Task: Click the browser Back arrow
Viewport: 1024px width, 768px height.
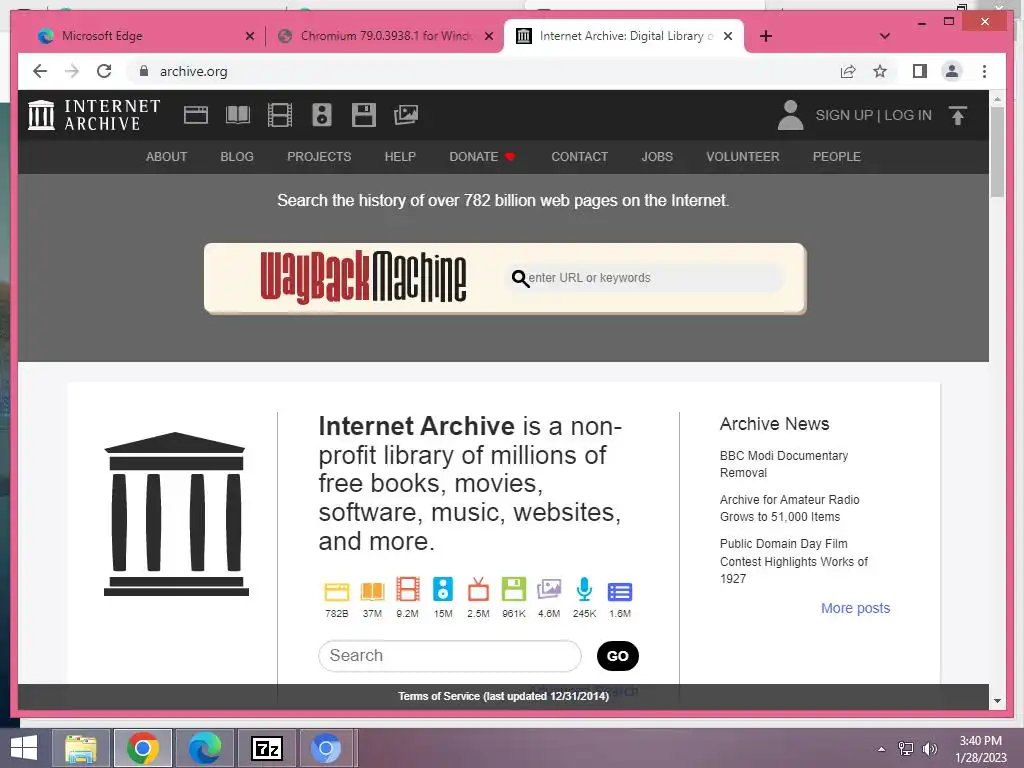Action: point(40,71)
